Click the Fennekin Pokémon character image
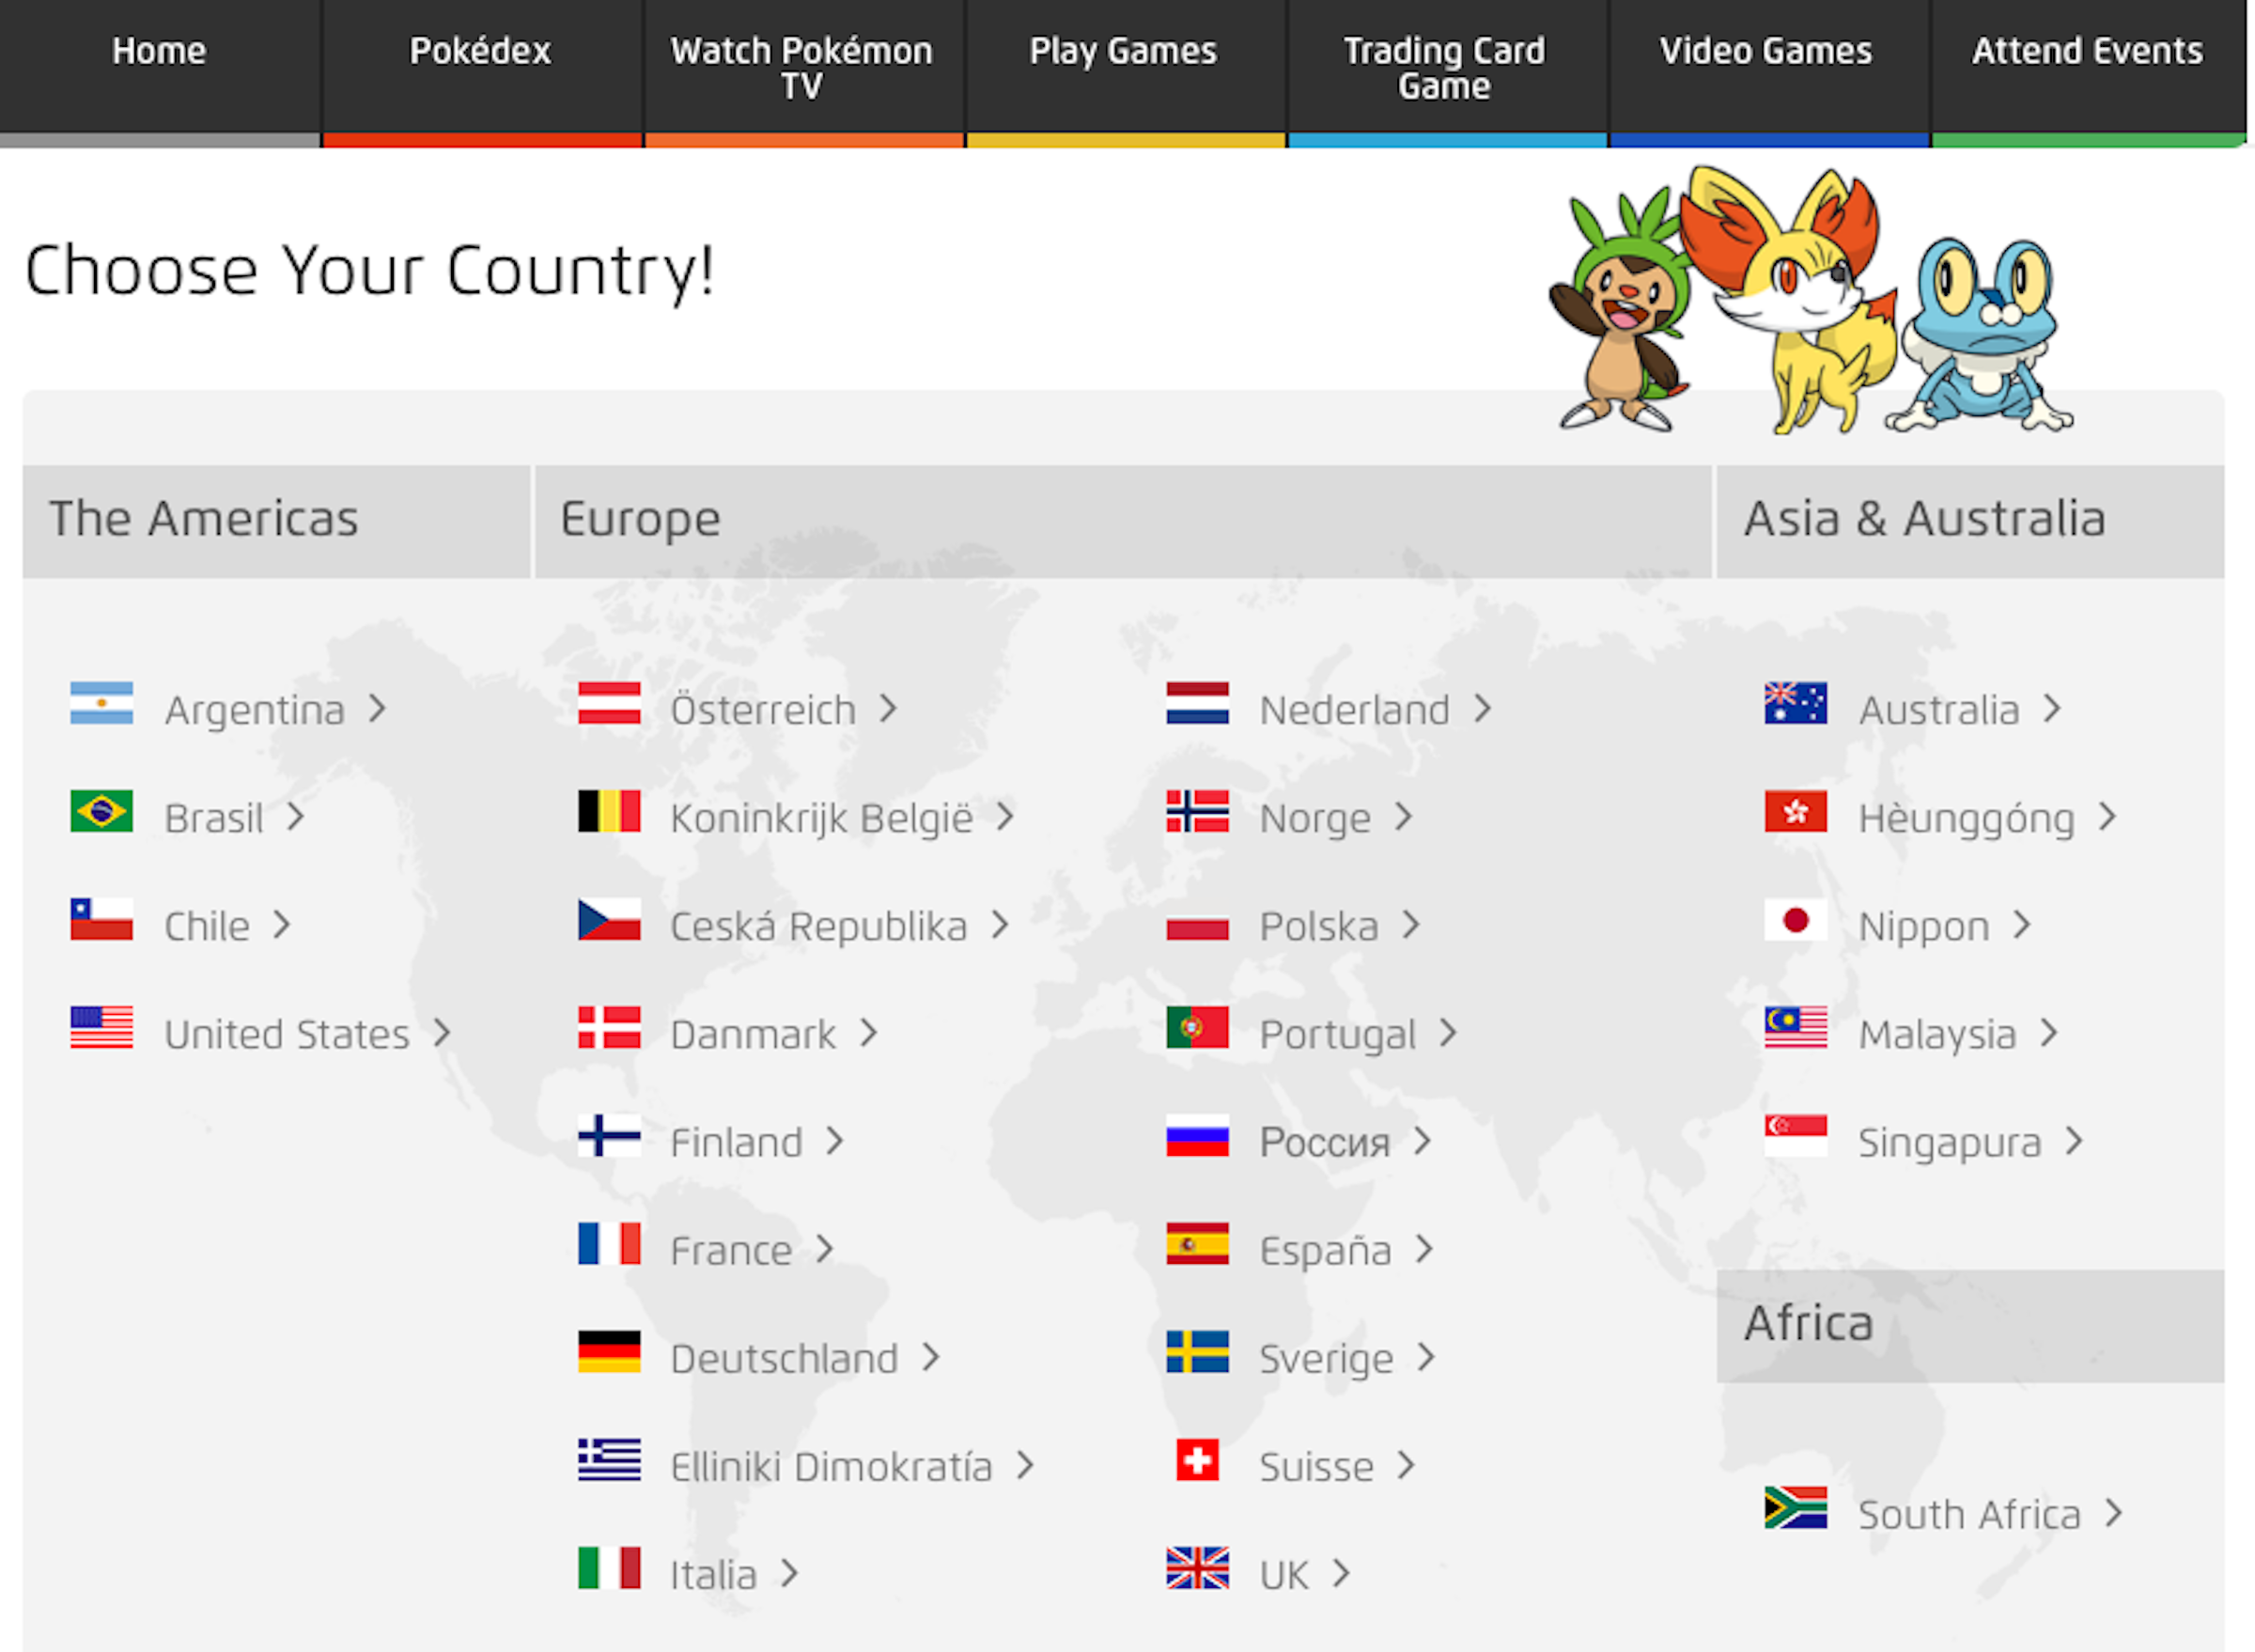Screen dimensions: 2255x1652 pos(1790,300)
